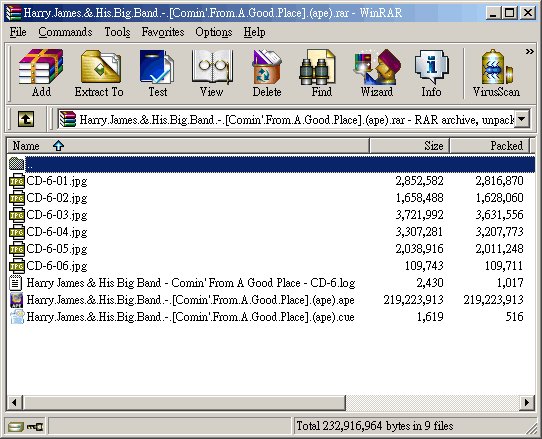Open the File menu
The width and height of the screenshot is (542, 439).
pos(18,32)
